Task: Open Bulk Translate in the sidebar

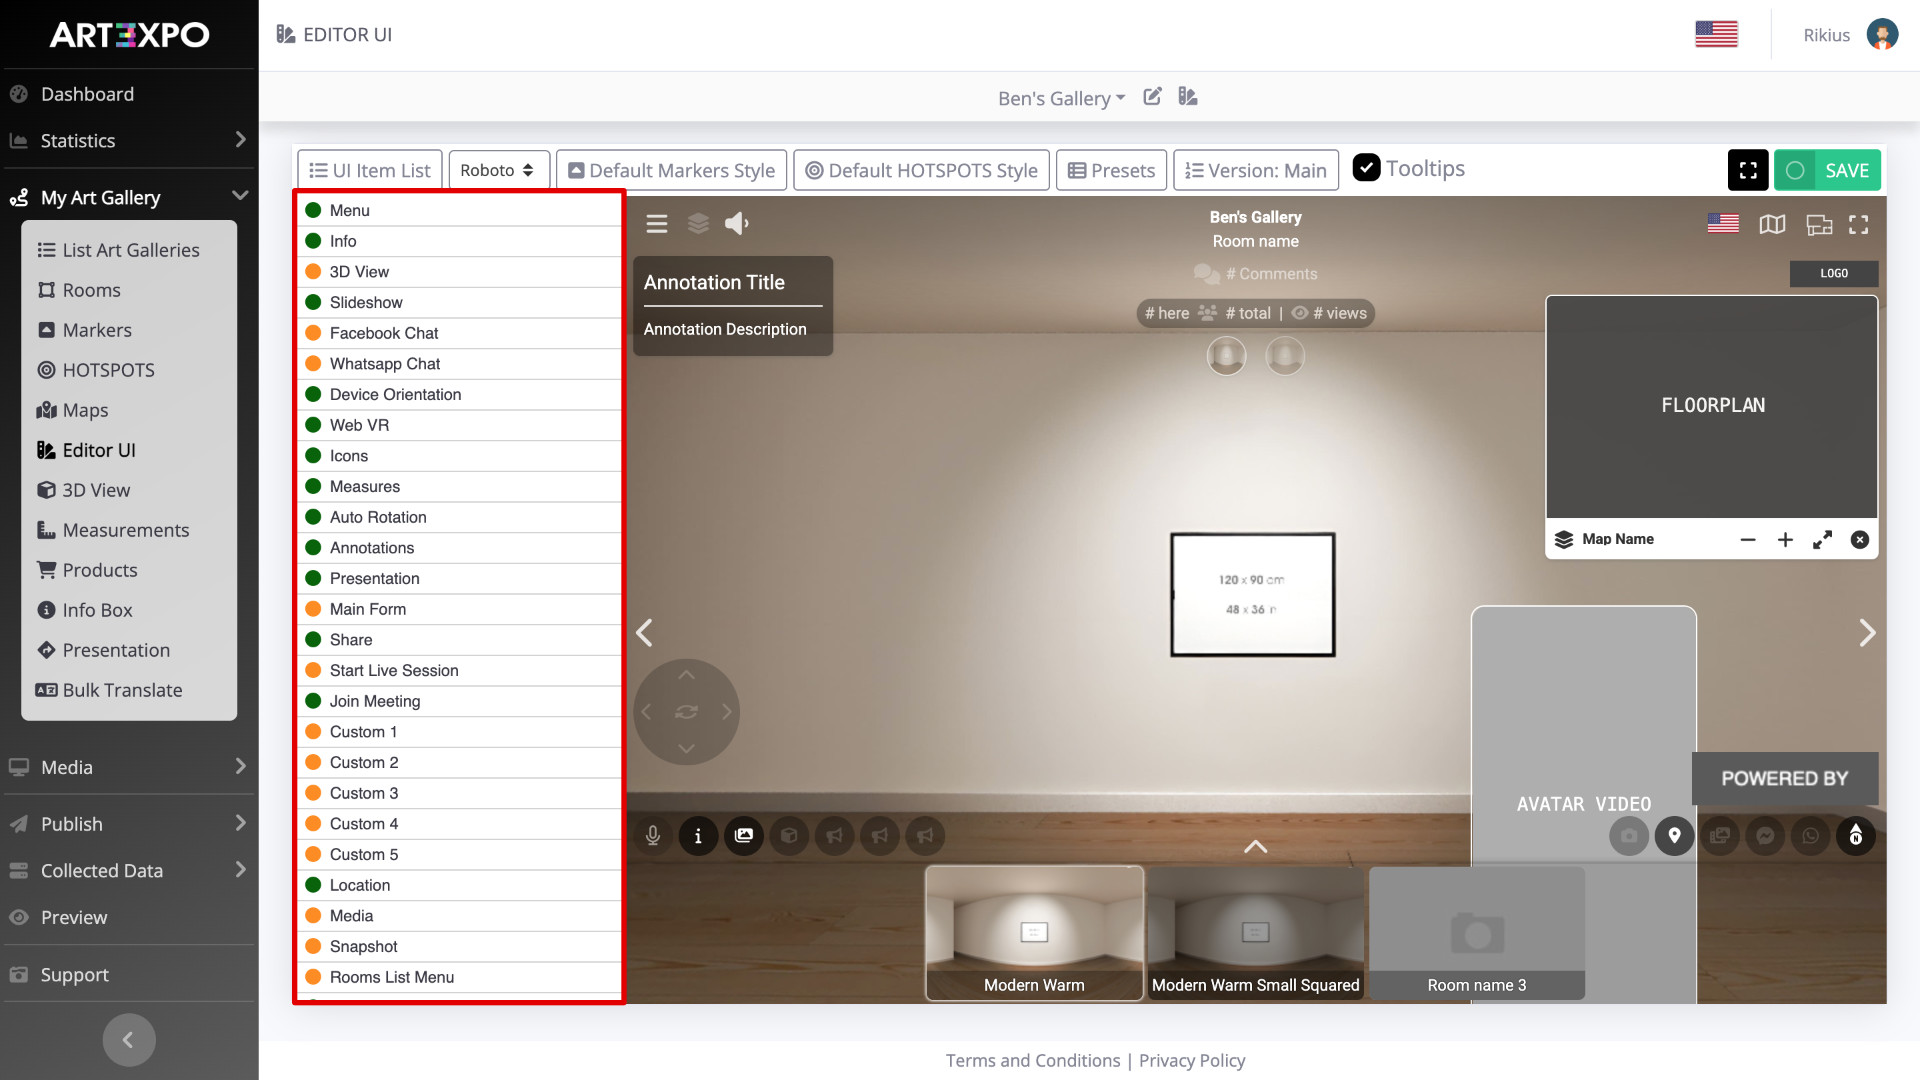Action: click(122, 690)
